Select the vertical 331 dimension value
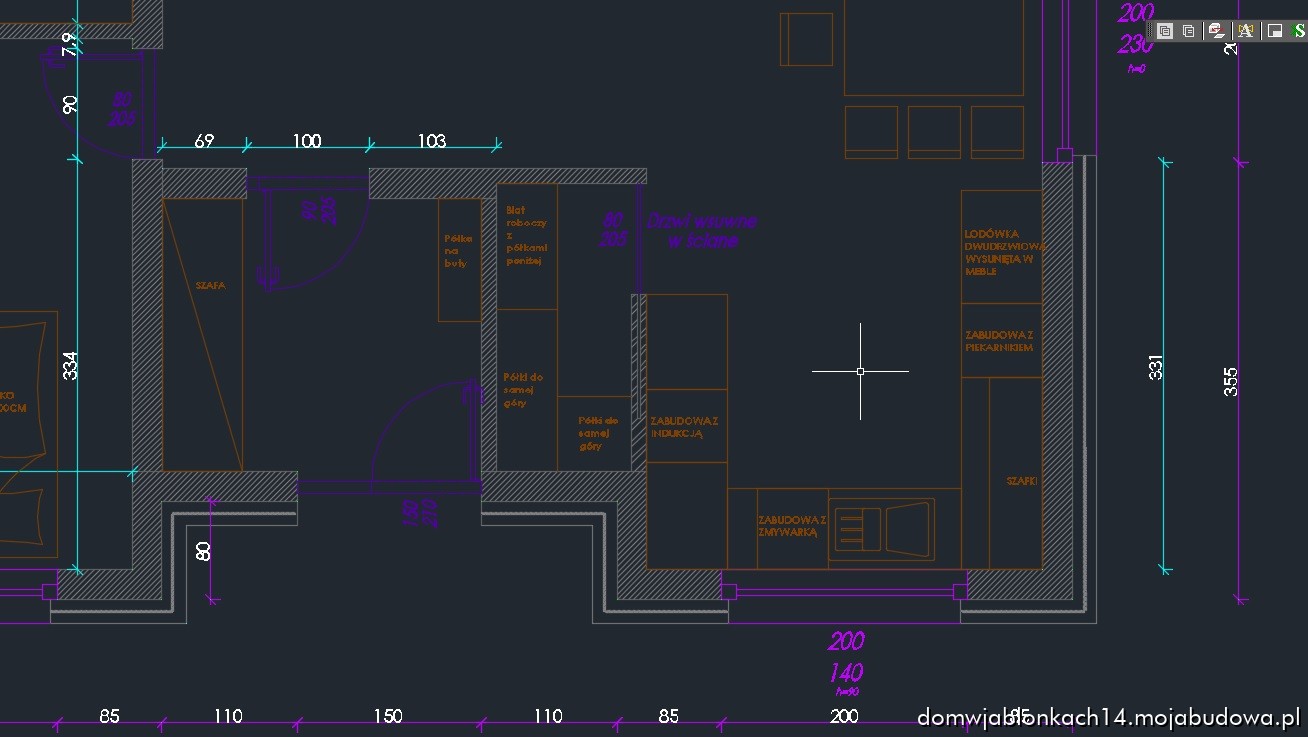This screenshot has height=737, width=1308. point(1156,367)
